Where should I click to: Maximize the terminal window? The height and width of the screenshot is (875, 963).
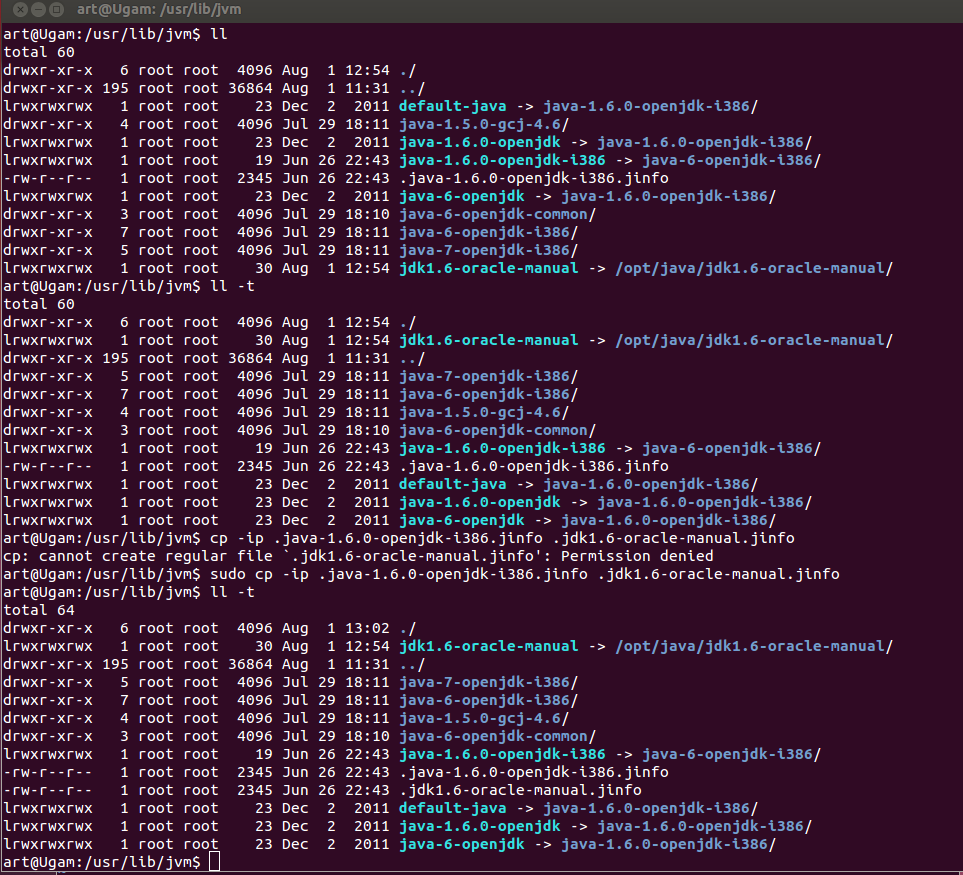pos(57,10)
